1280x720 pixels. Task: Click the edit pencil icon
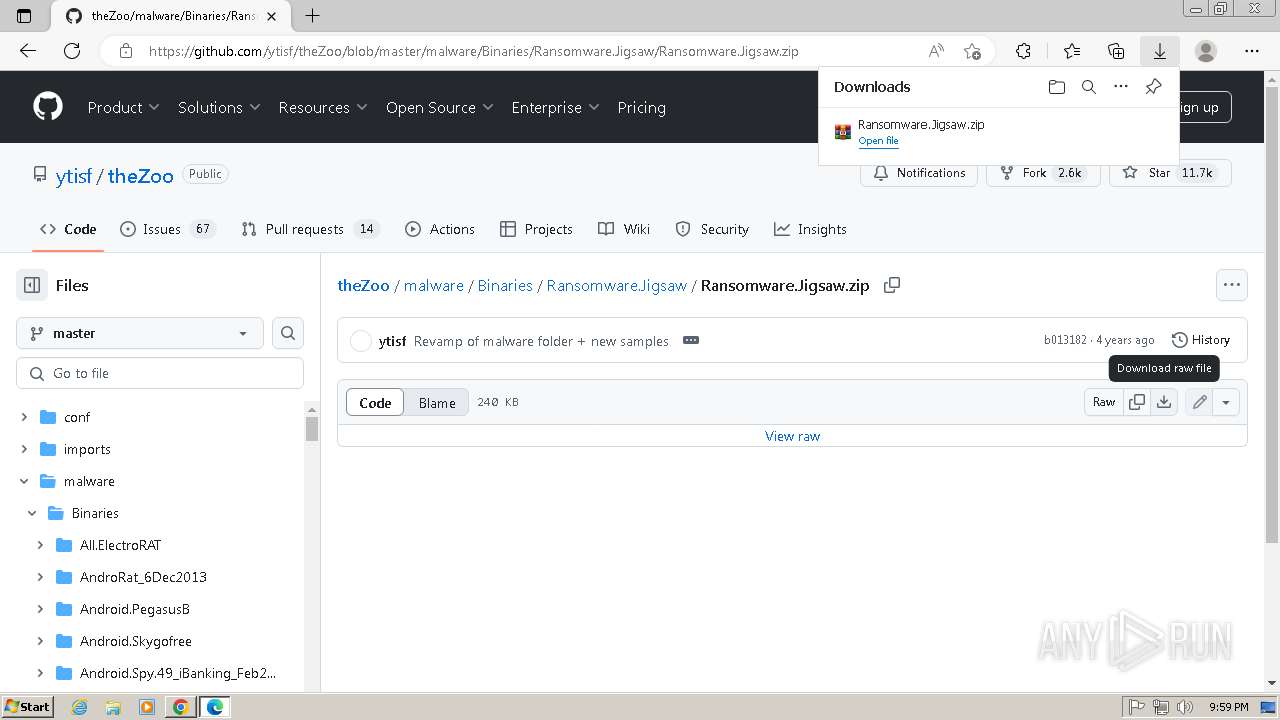(x=1199, y=402)
